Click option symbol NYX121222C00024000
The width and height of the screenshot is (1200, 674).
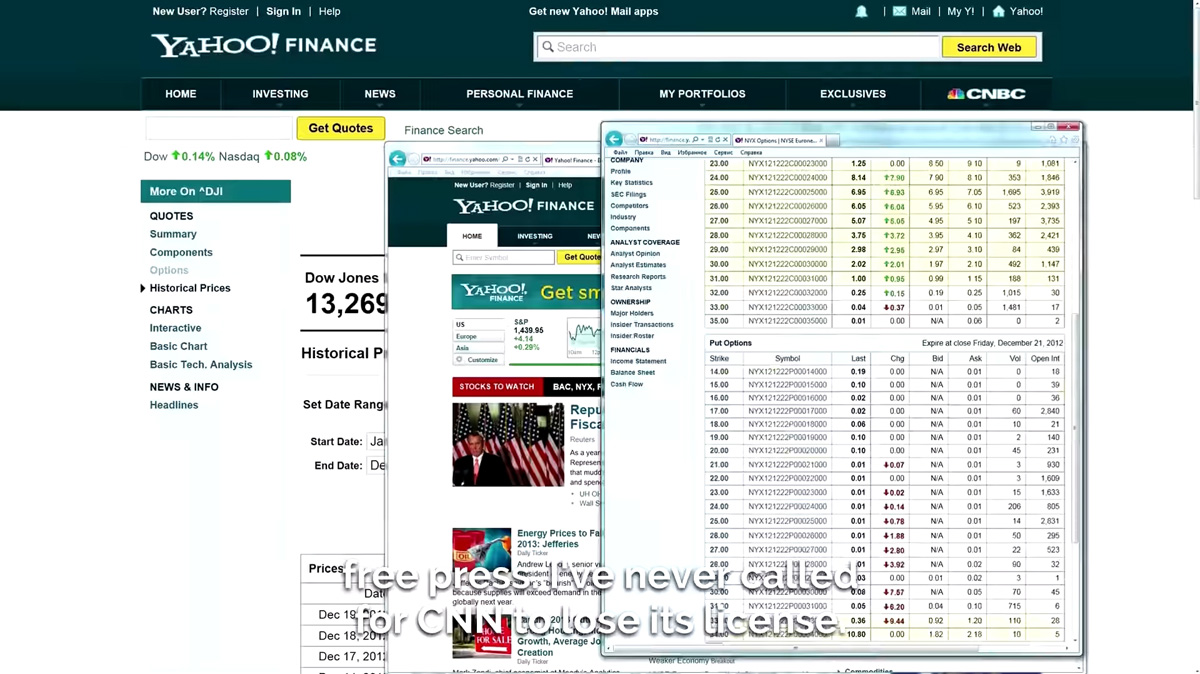coord(788,178)
